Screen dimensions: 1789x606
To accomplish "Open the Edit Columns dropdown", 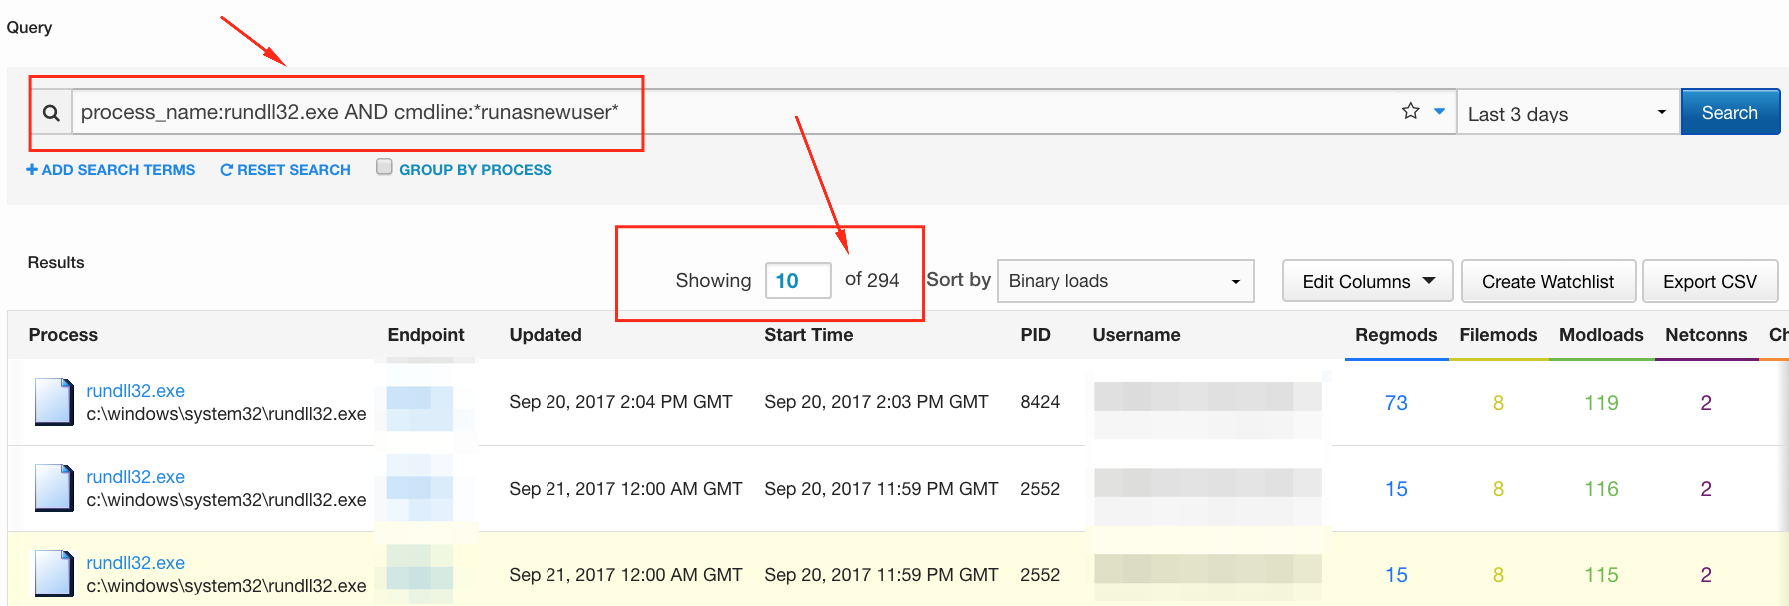I will pos(1367,281).
